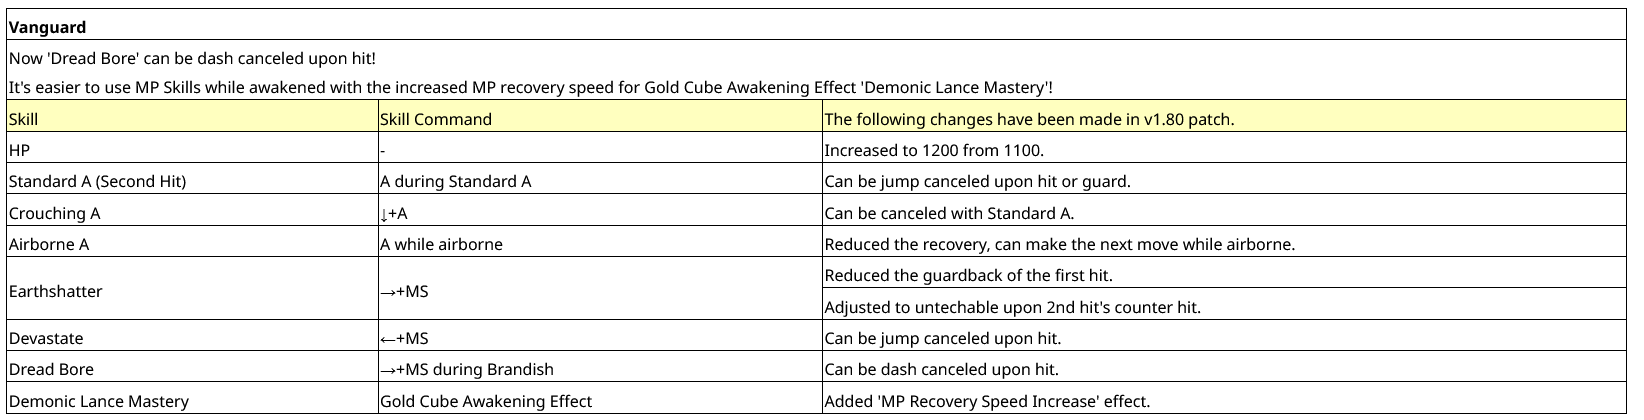Select the 'Skill Command' header cell
This screenshot has width=1644, height=420.
[x=600, y=118]
